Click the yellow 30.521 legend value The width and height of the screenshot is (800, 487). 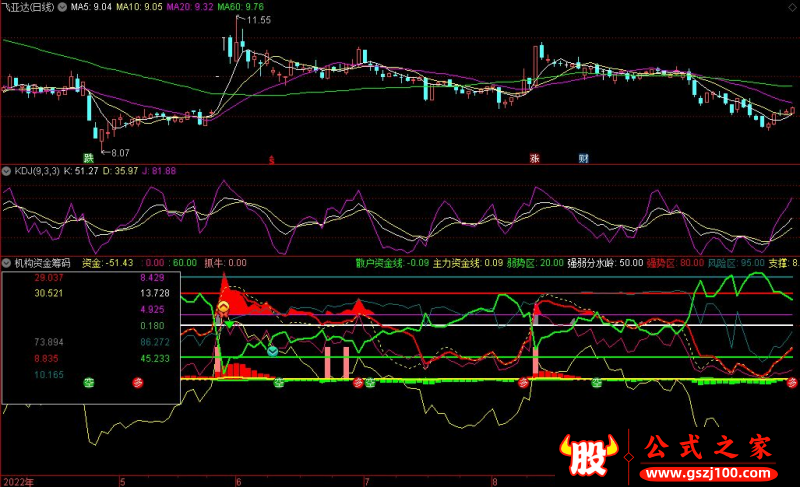49,293
